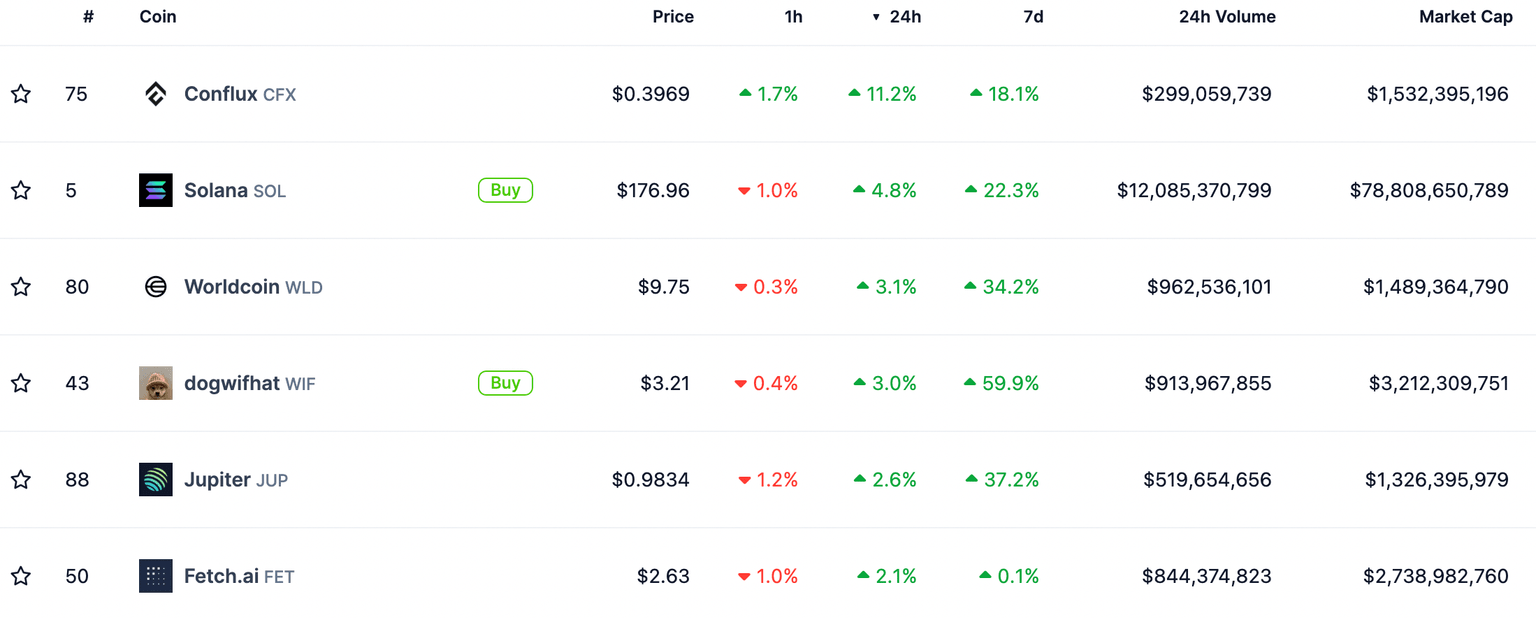This screenshot has width=1536, height=618.
Task: Favorite Conflux with the star icon
Action: click(21, 94)
